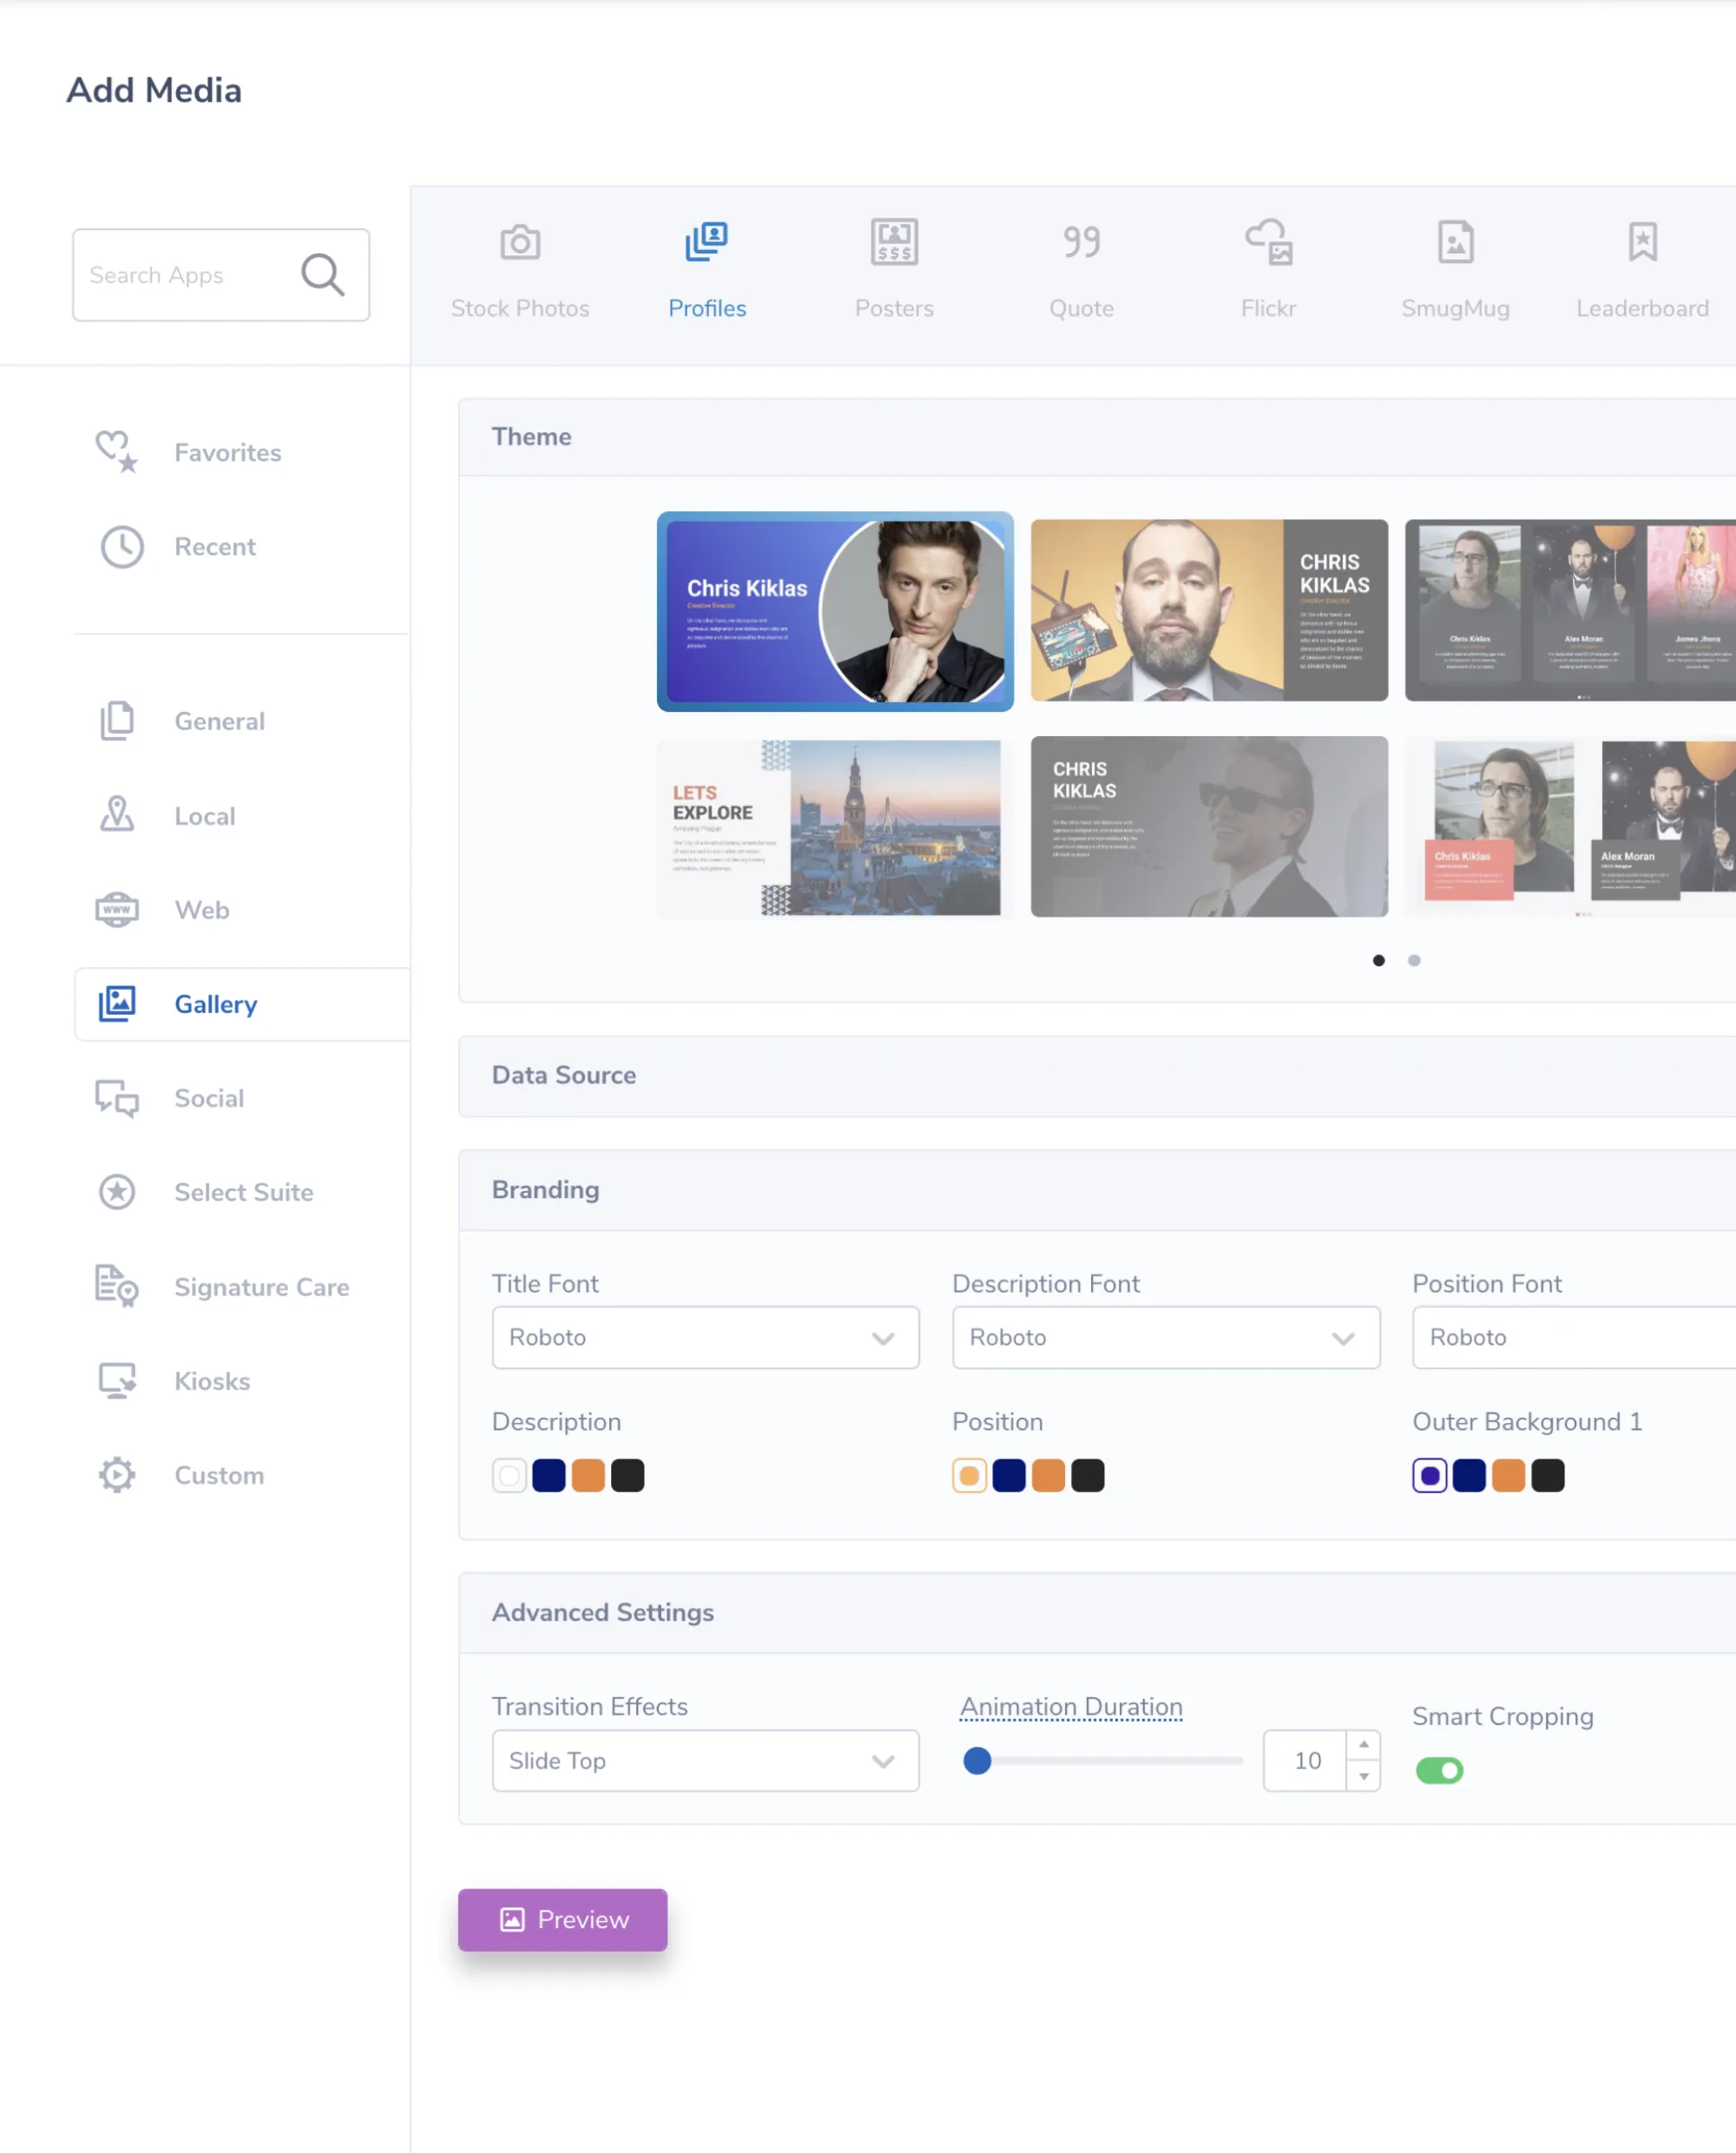Select the Profiles app icon
The height and width of the screenshot is (2153, 1736).
pyautogui.click(x=707, y=242)
